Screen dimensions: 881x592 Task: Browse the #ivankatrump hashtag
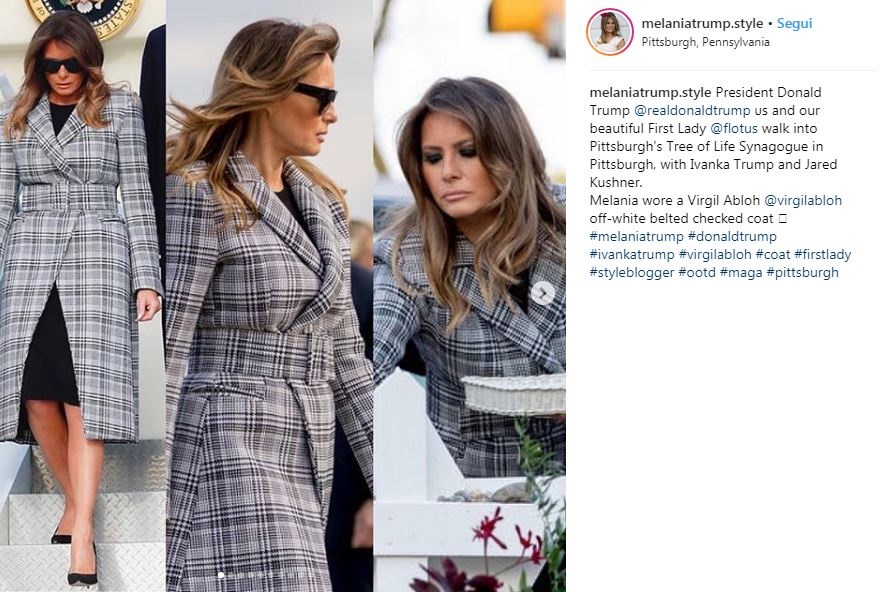(632, 254)
